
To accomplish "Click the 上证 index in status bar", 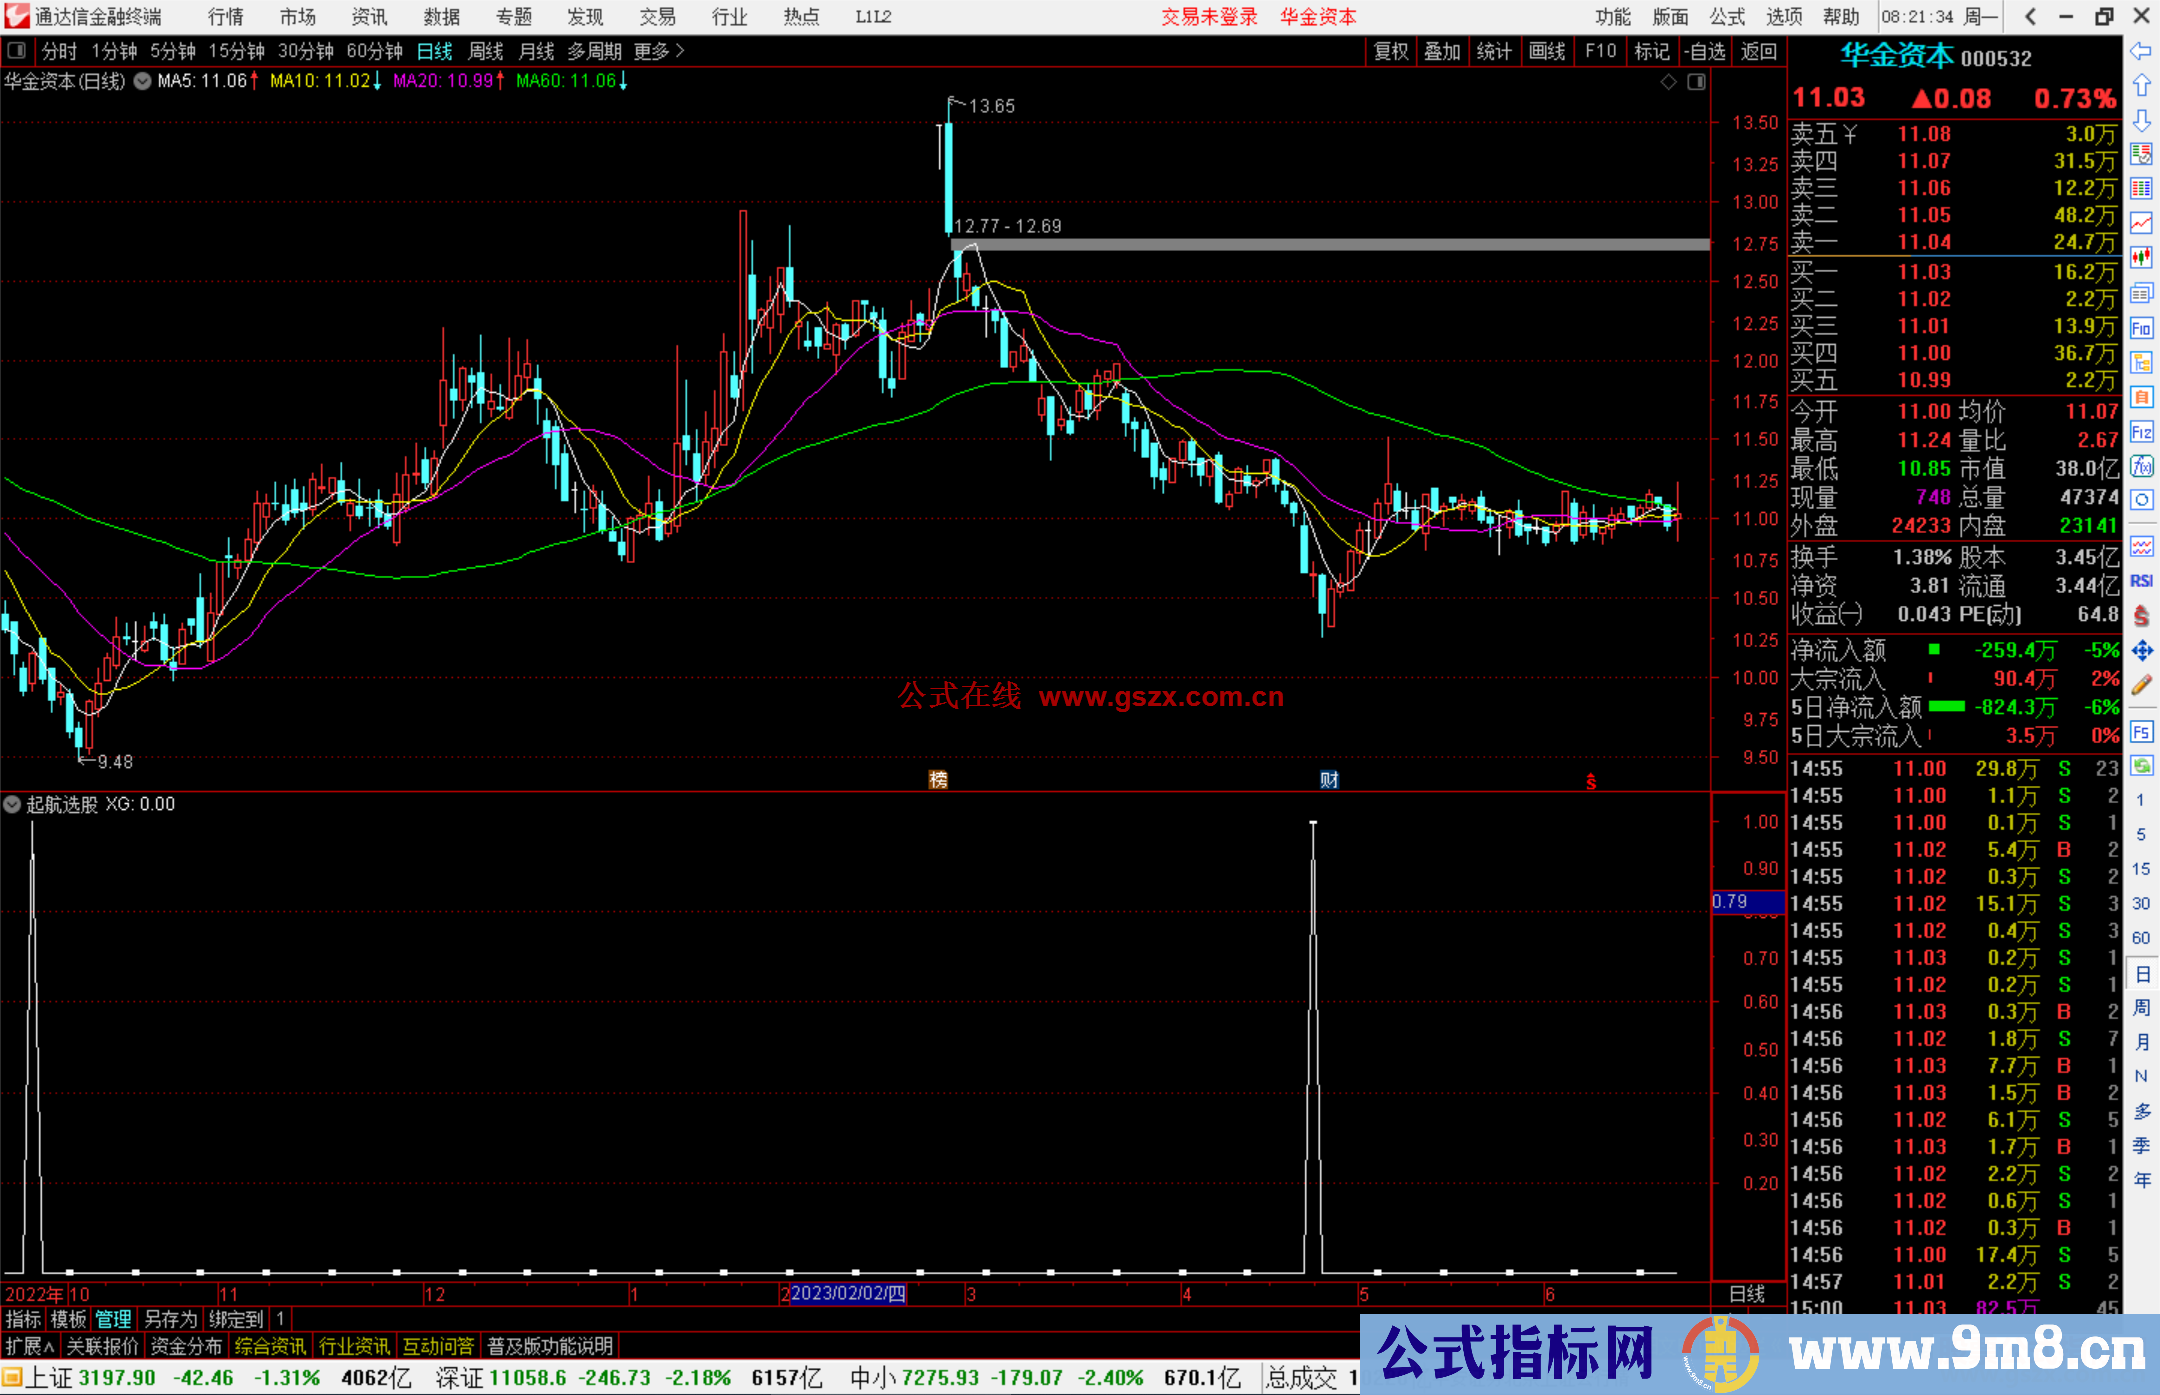I will tap(49, 1378).
